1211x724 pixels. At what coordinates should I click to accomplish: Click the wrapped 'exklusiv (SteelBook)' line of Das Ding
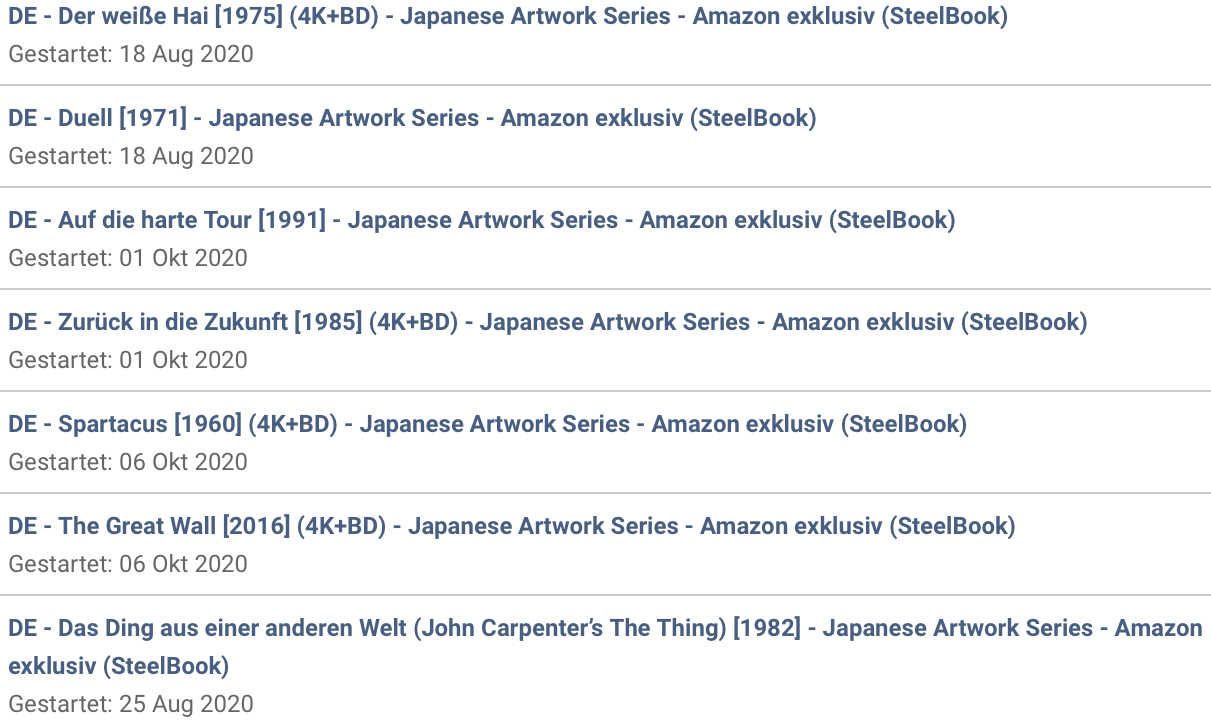pos(119,666)
